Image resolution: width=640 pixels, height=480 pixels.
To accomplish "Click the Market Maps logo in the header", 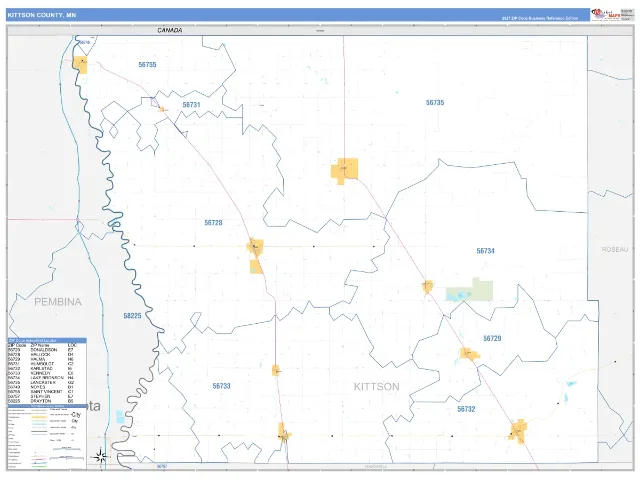I will 606,14.
